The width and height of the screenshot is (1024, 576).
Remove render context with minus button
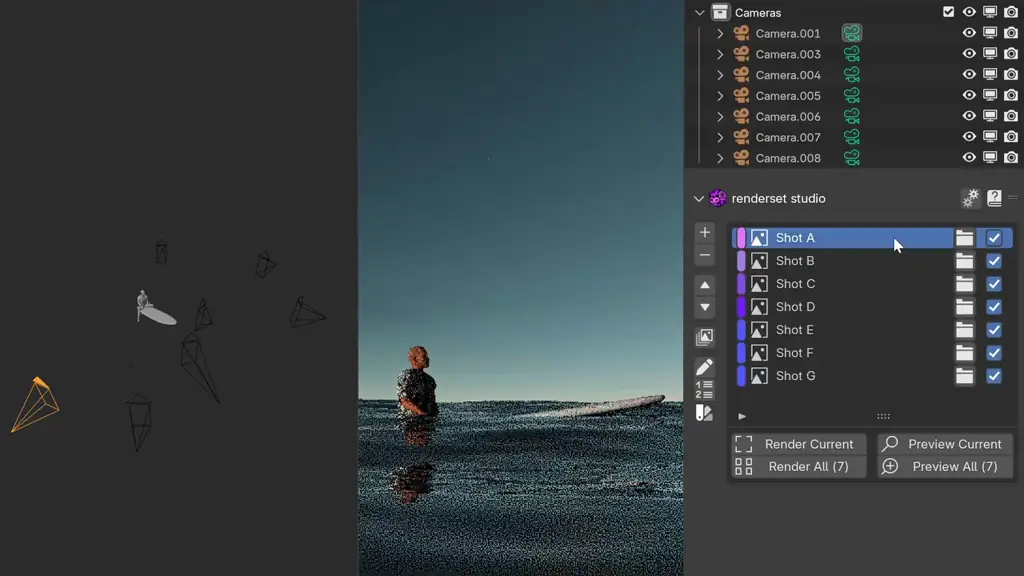pos(705,255)
